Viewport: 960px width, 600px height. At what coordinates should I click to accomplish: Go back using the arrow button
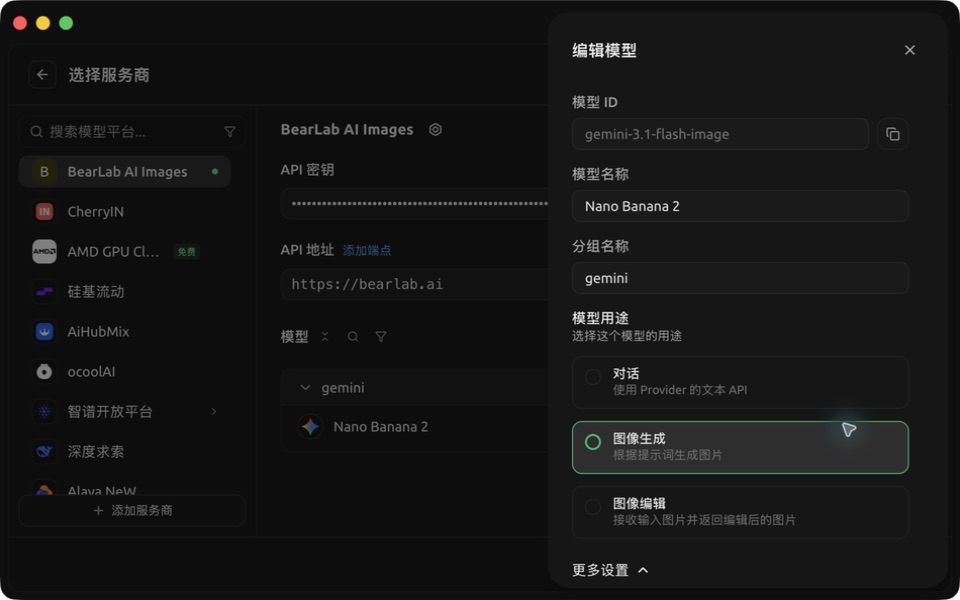pyautogui.click(x=42, y=75)
